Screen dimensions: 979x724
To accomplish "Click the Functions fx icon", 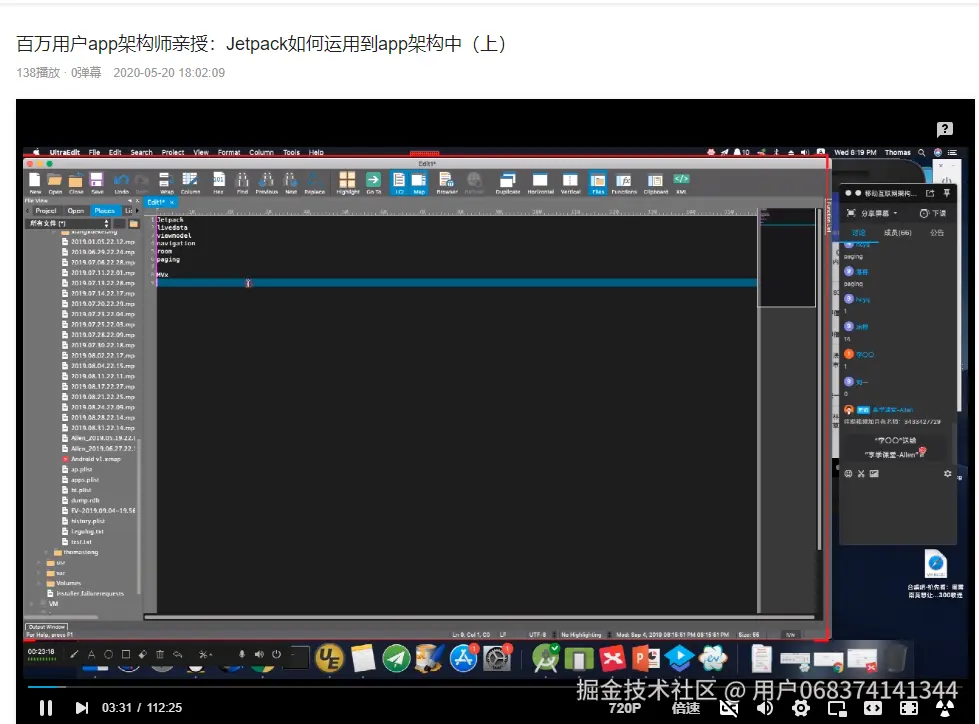I will click(624, 182).
